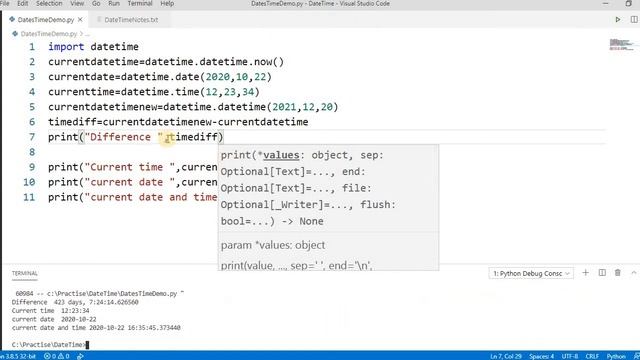Click the "values" parameter in the signature hint
The image size is (640, 360).
pyautogui.click(x=281, y=155)
